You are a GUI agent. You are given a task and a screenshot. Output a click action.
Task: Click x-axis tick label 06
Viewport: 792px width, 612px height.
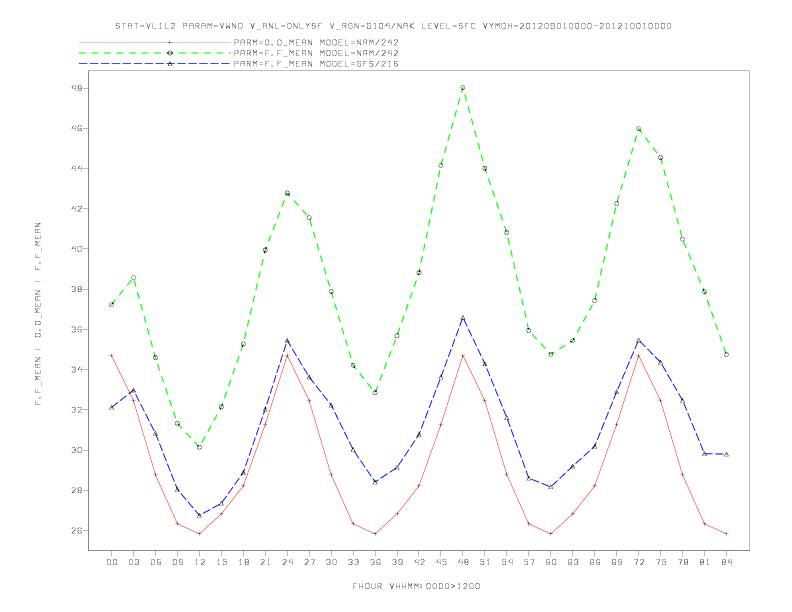156,562
